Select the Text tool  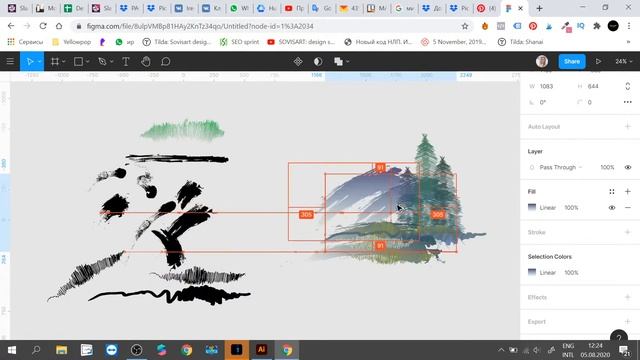click(x=126, y=62)
